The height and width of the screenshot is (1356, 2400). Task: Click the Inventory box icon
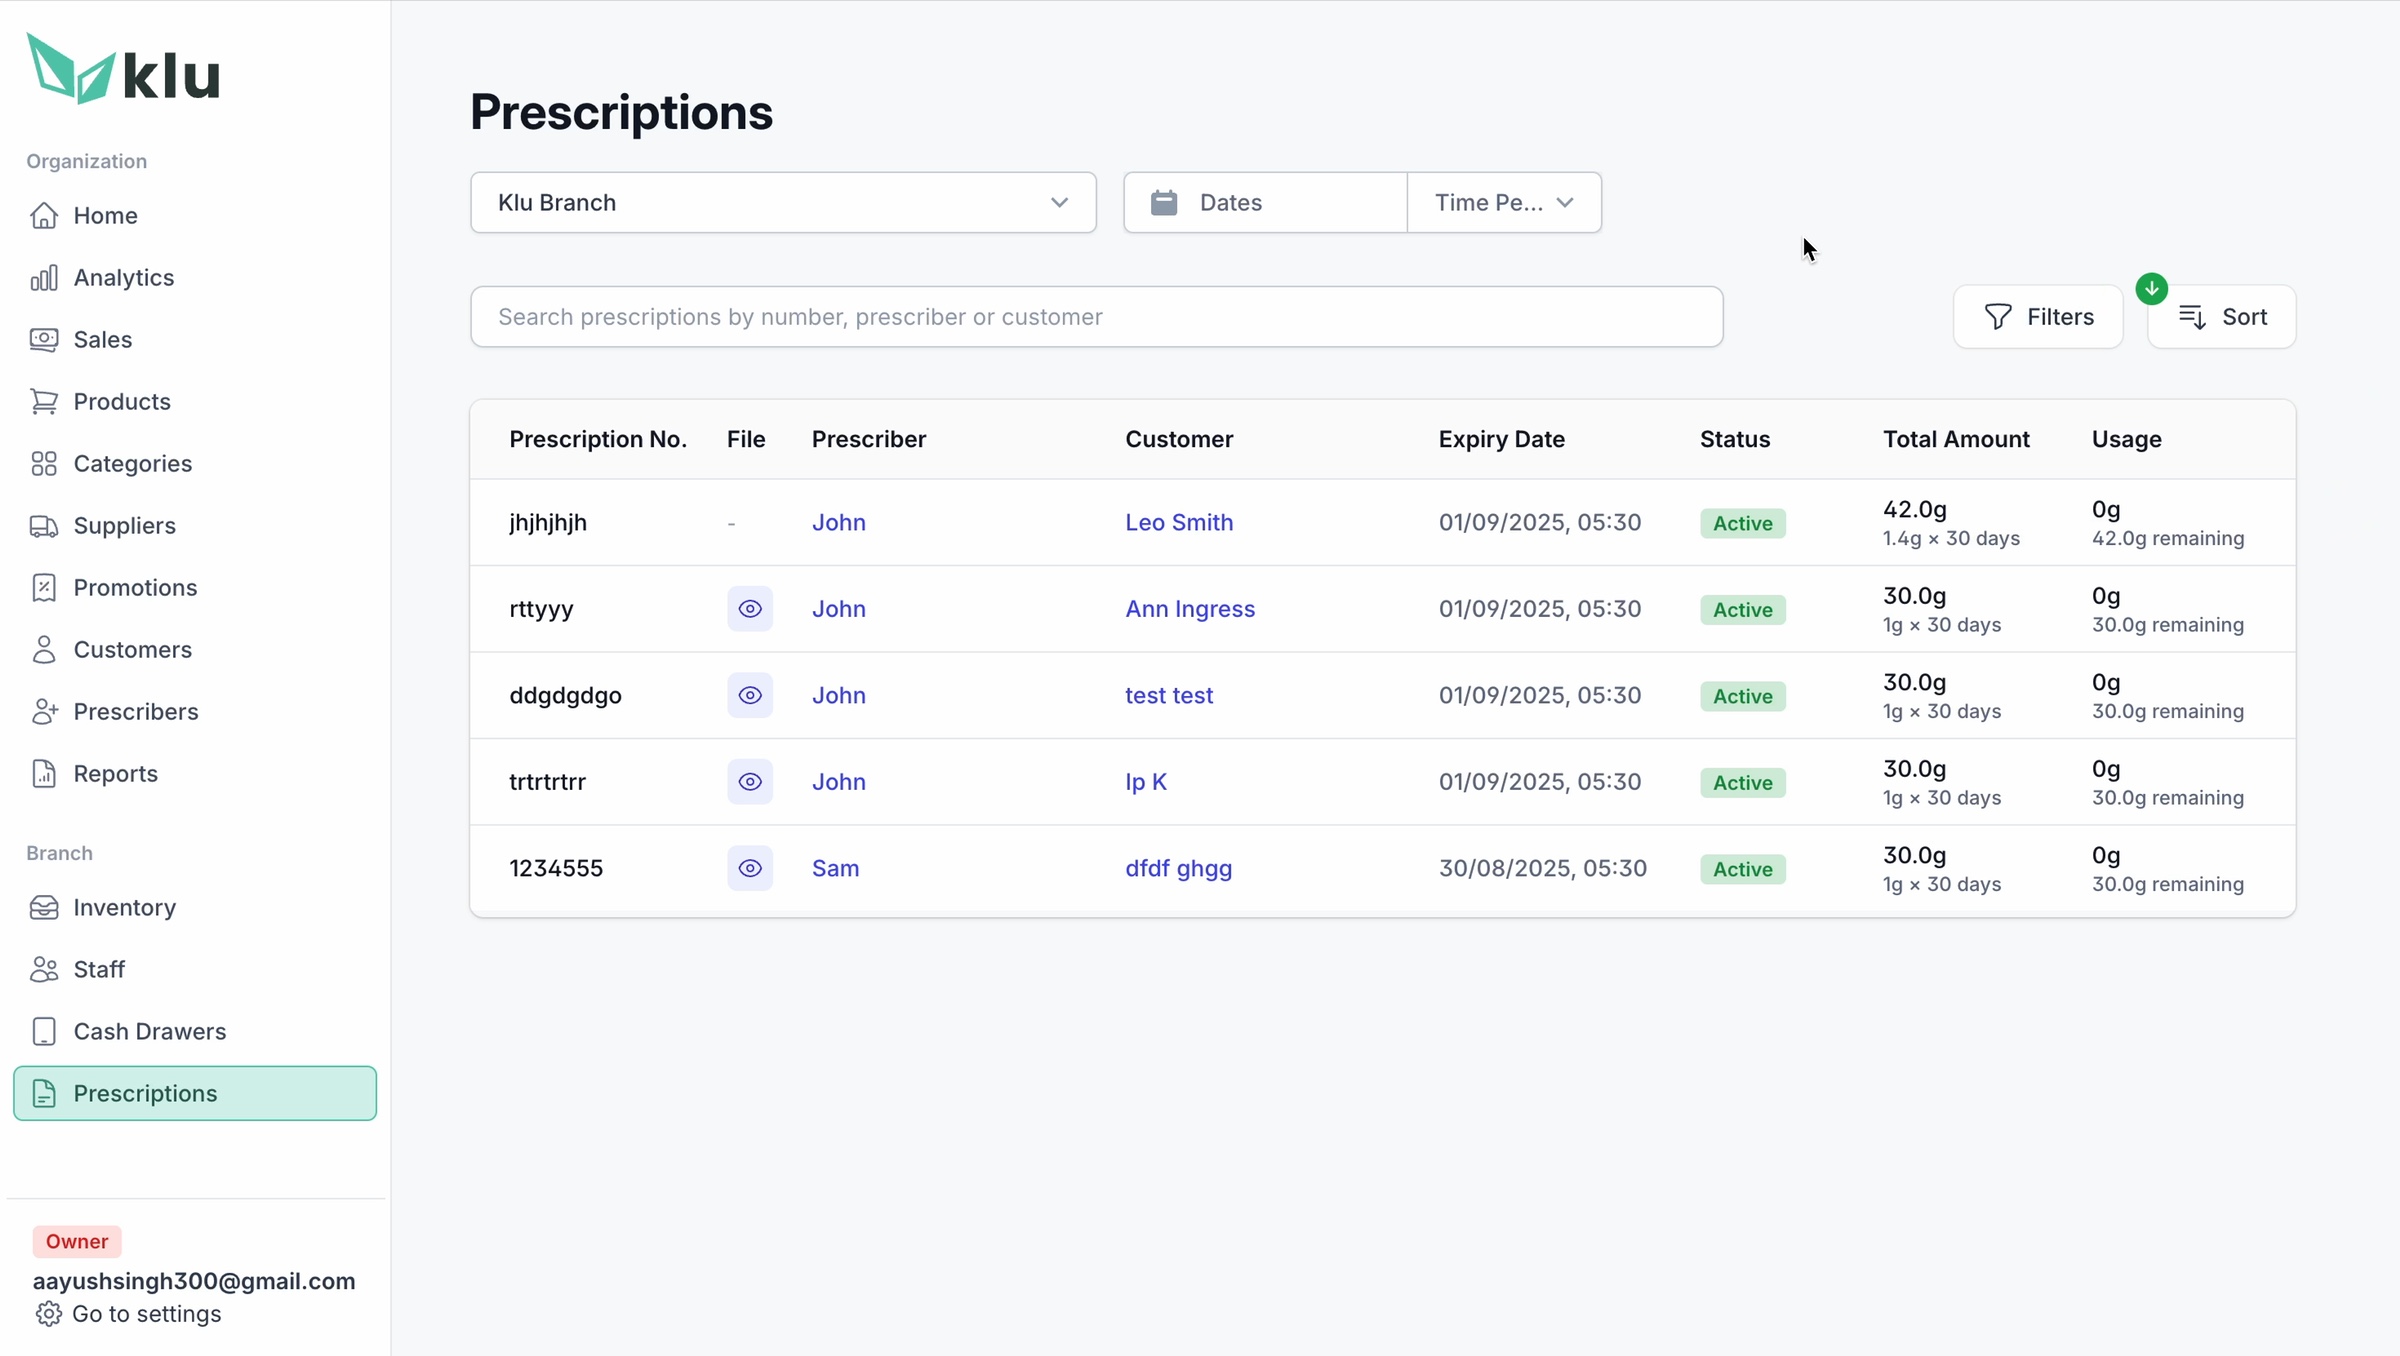coord(44,907)
